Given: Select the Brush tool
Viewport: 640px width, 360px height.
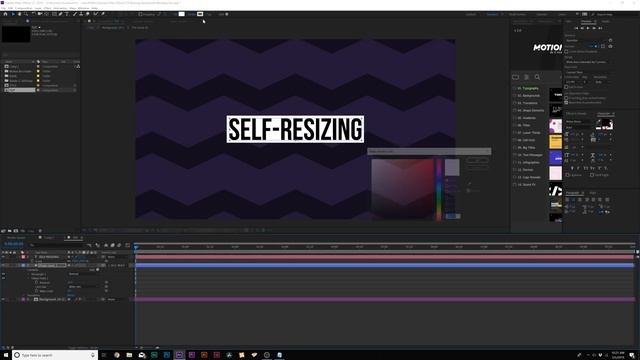Looking at the screenshot, I should click(75, 14).
